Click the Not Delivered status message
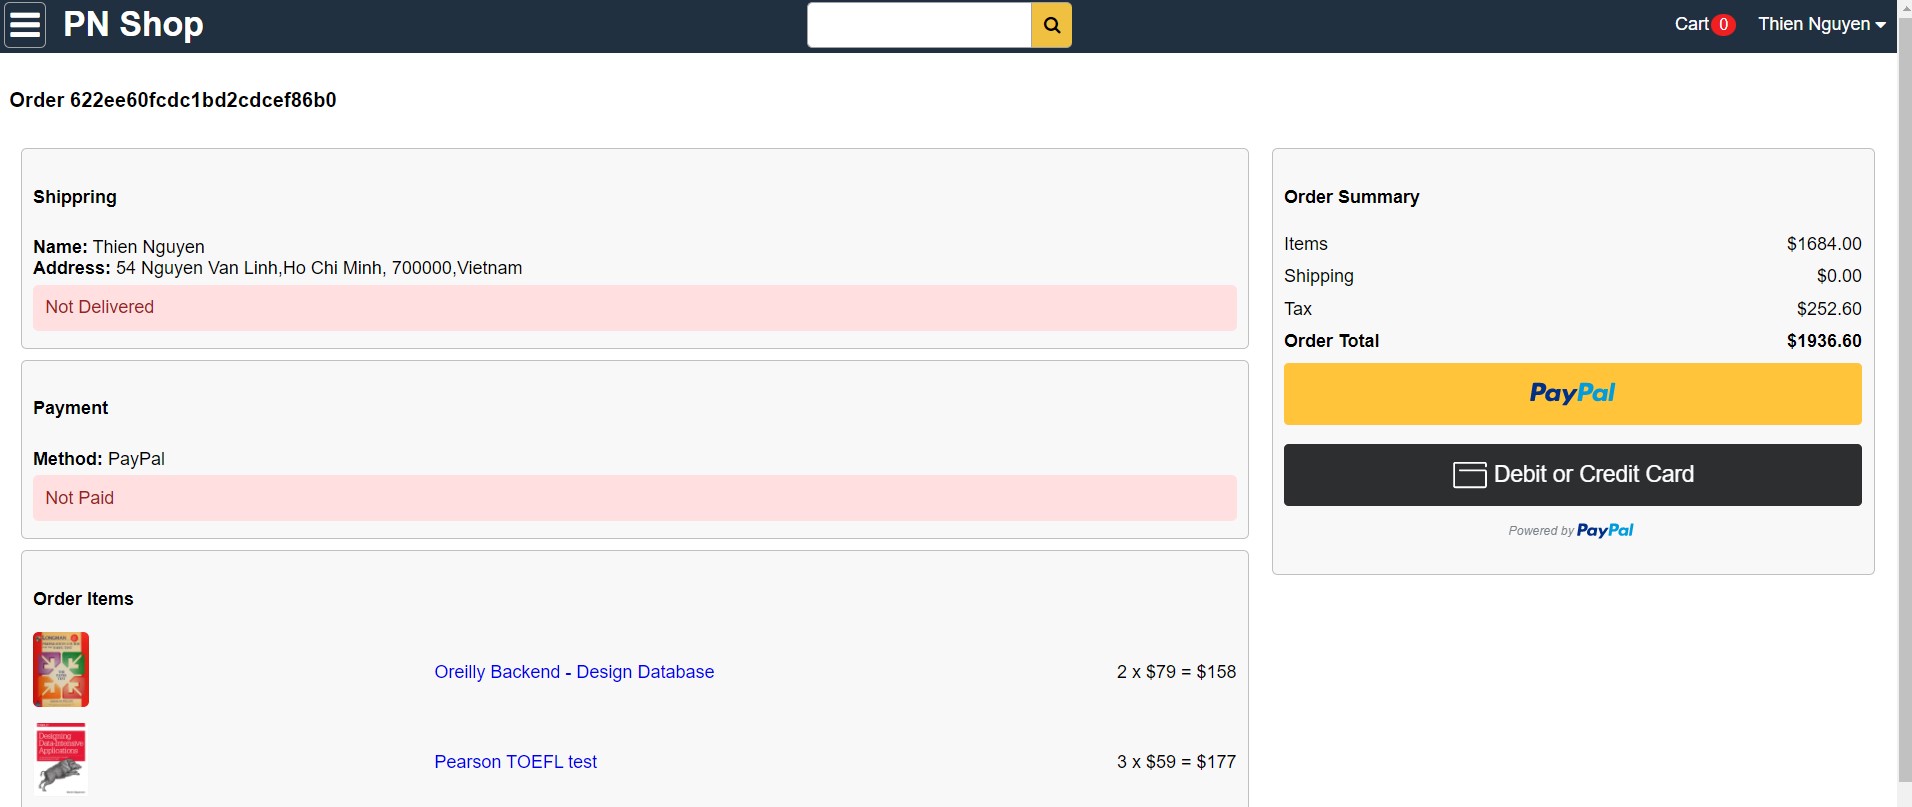This screenshot has width=1912, height=807. pyautogui.click(x=635, y=308)
